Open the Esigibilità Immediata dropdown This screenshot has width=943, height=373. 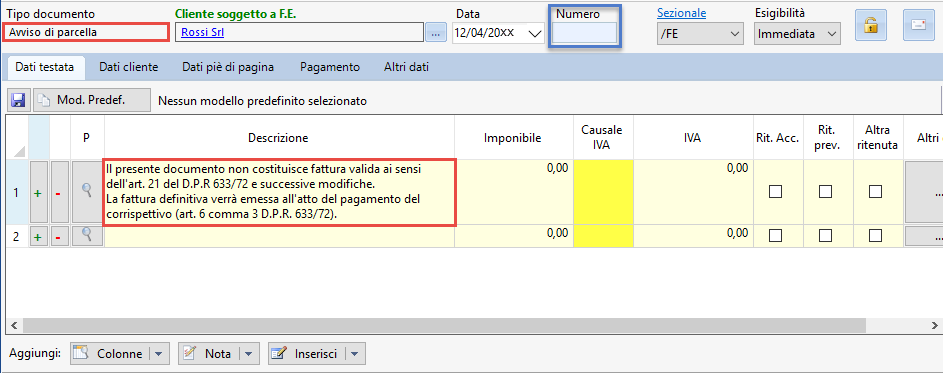(x=797, y=34)
